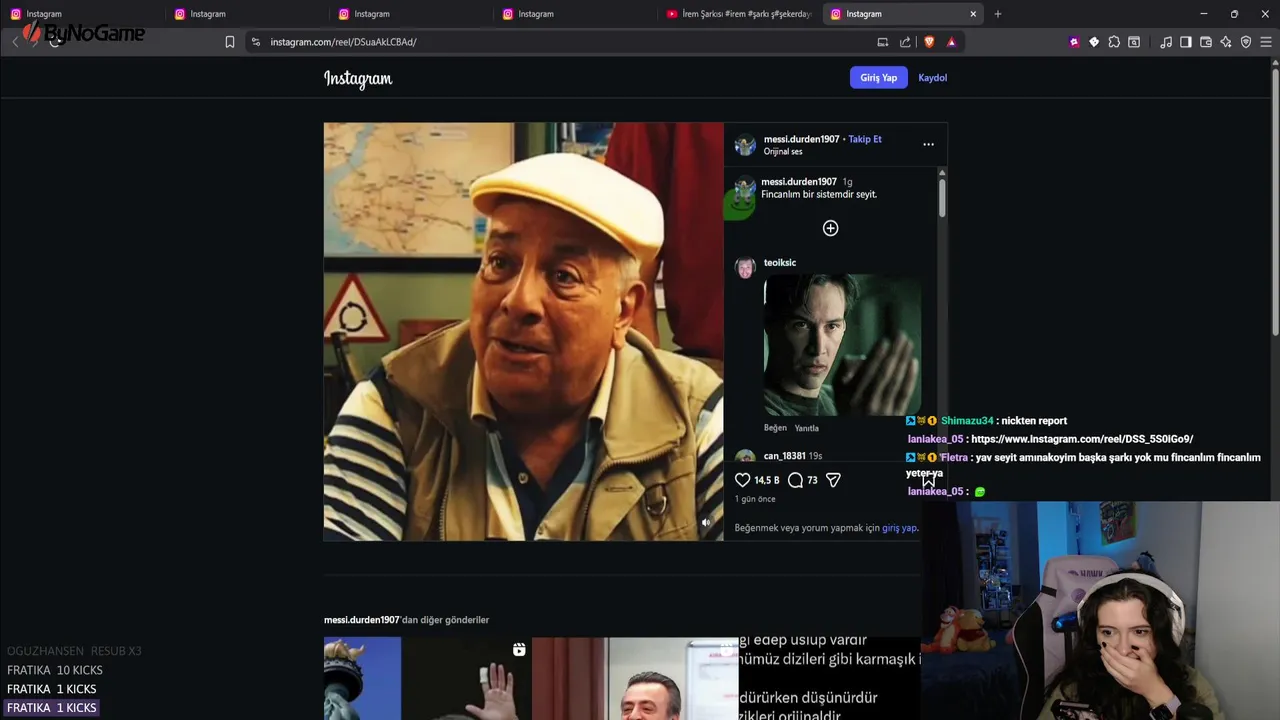
Task: Open the browser hamburger main menu
Action: pyautogui.click(x=1266, y=42)
